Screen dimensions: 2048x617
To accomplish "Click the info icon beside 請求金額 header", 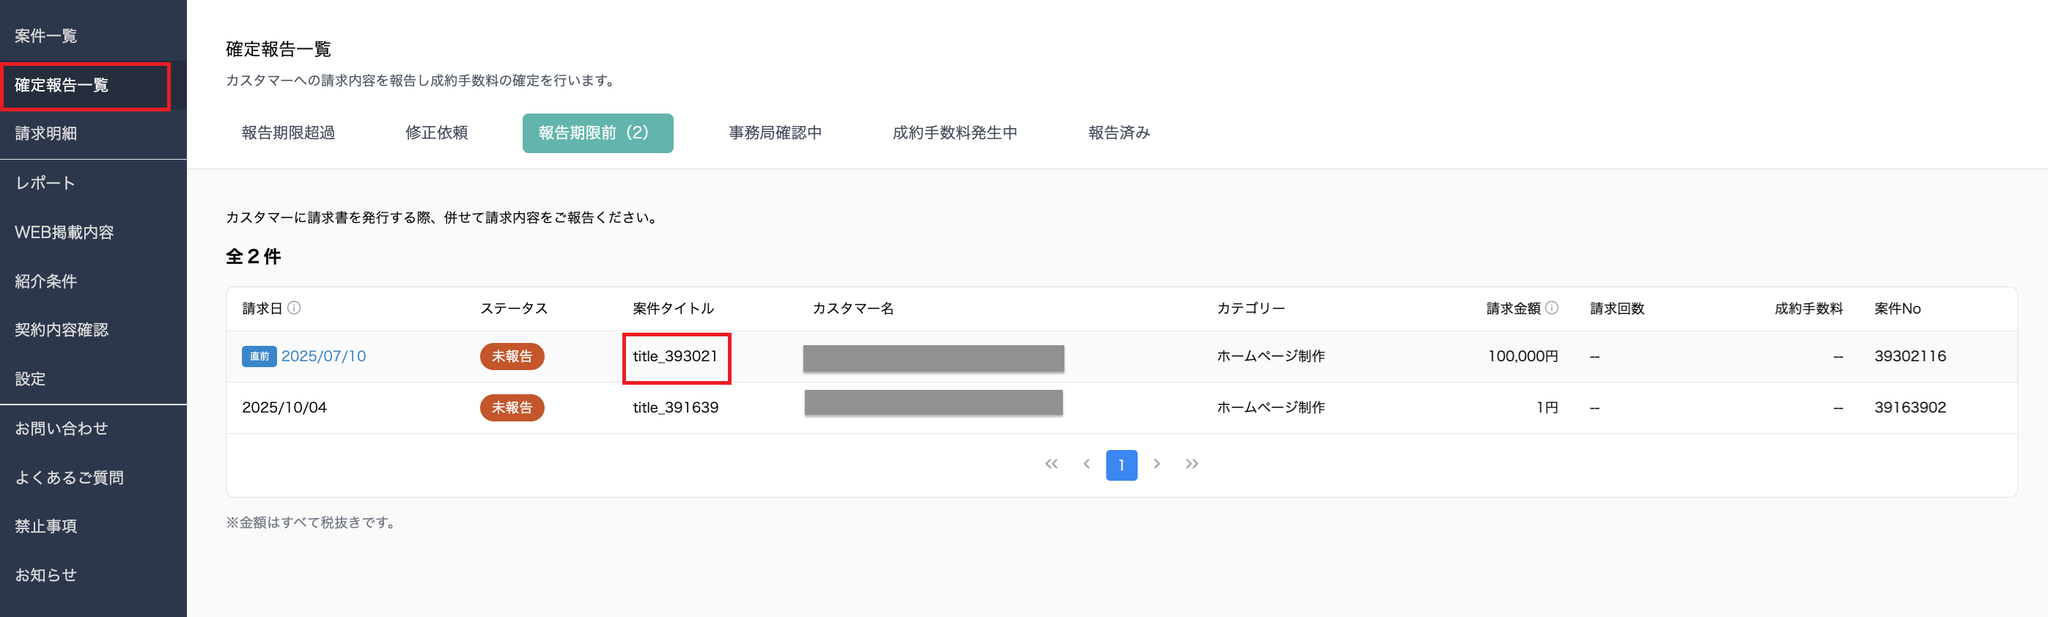I will 1552,308.
